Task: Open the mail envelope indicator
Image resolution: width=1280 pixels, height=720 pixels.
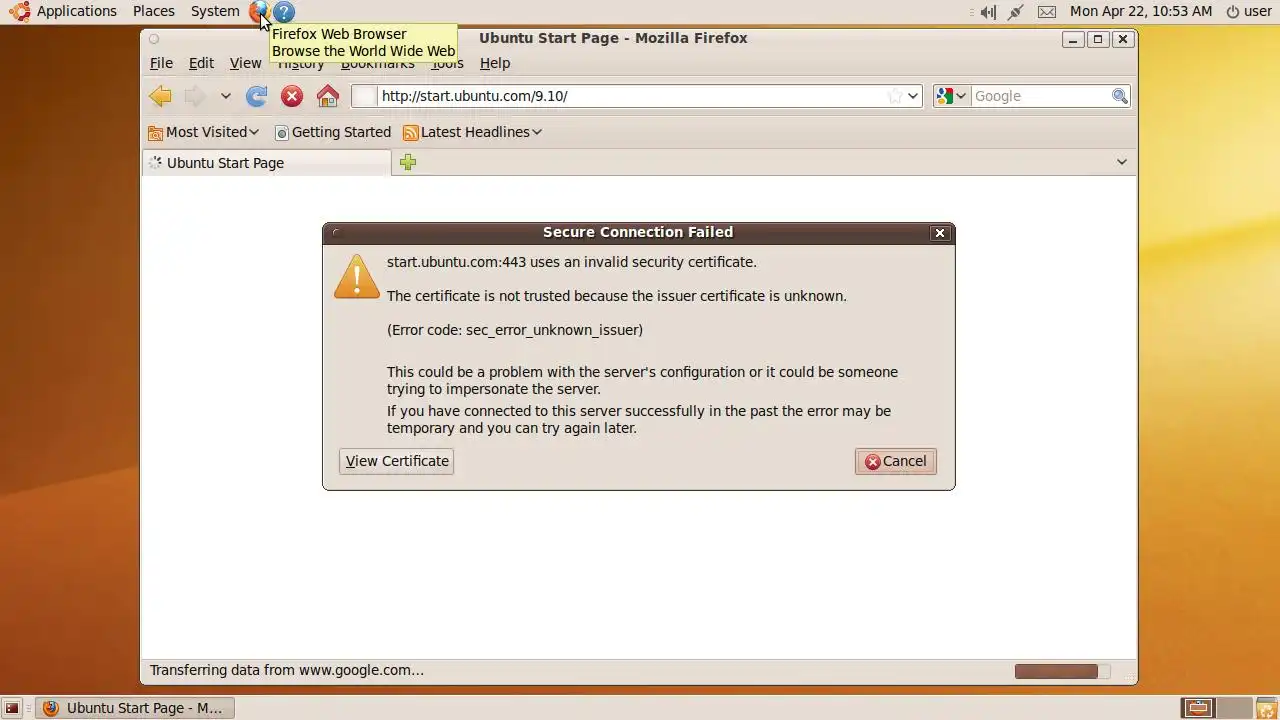Action: [x=1047, y=12]
